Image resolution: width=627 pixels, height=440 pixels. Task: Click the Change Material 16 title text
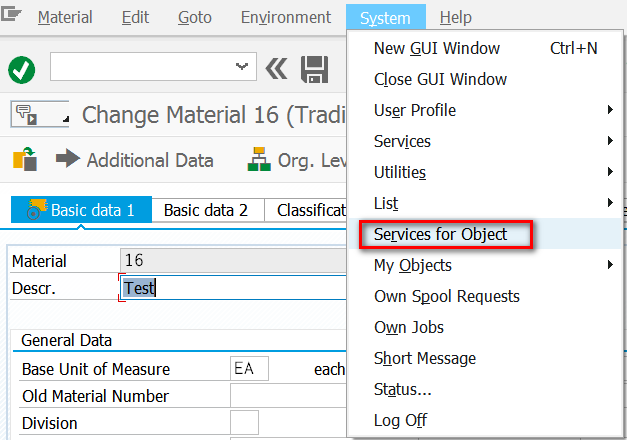click(214, 115)
